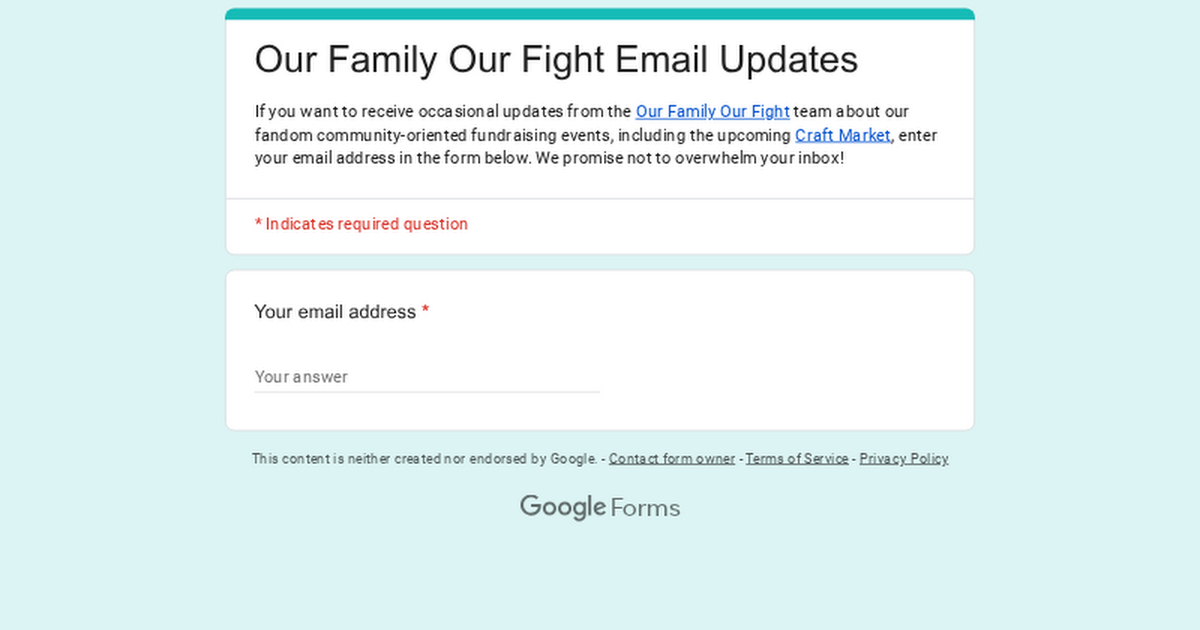Click the teal header bar atop form
The image size is (1200, 630).
[x=600, y=14]
